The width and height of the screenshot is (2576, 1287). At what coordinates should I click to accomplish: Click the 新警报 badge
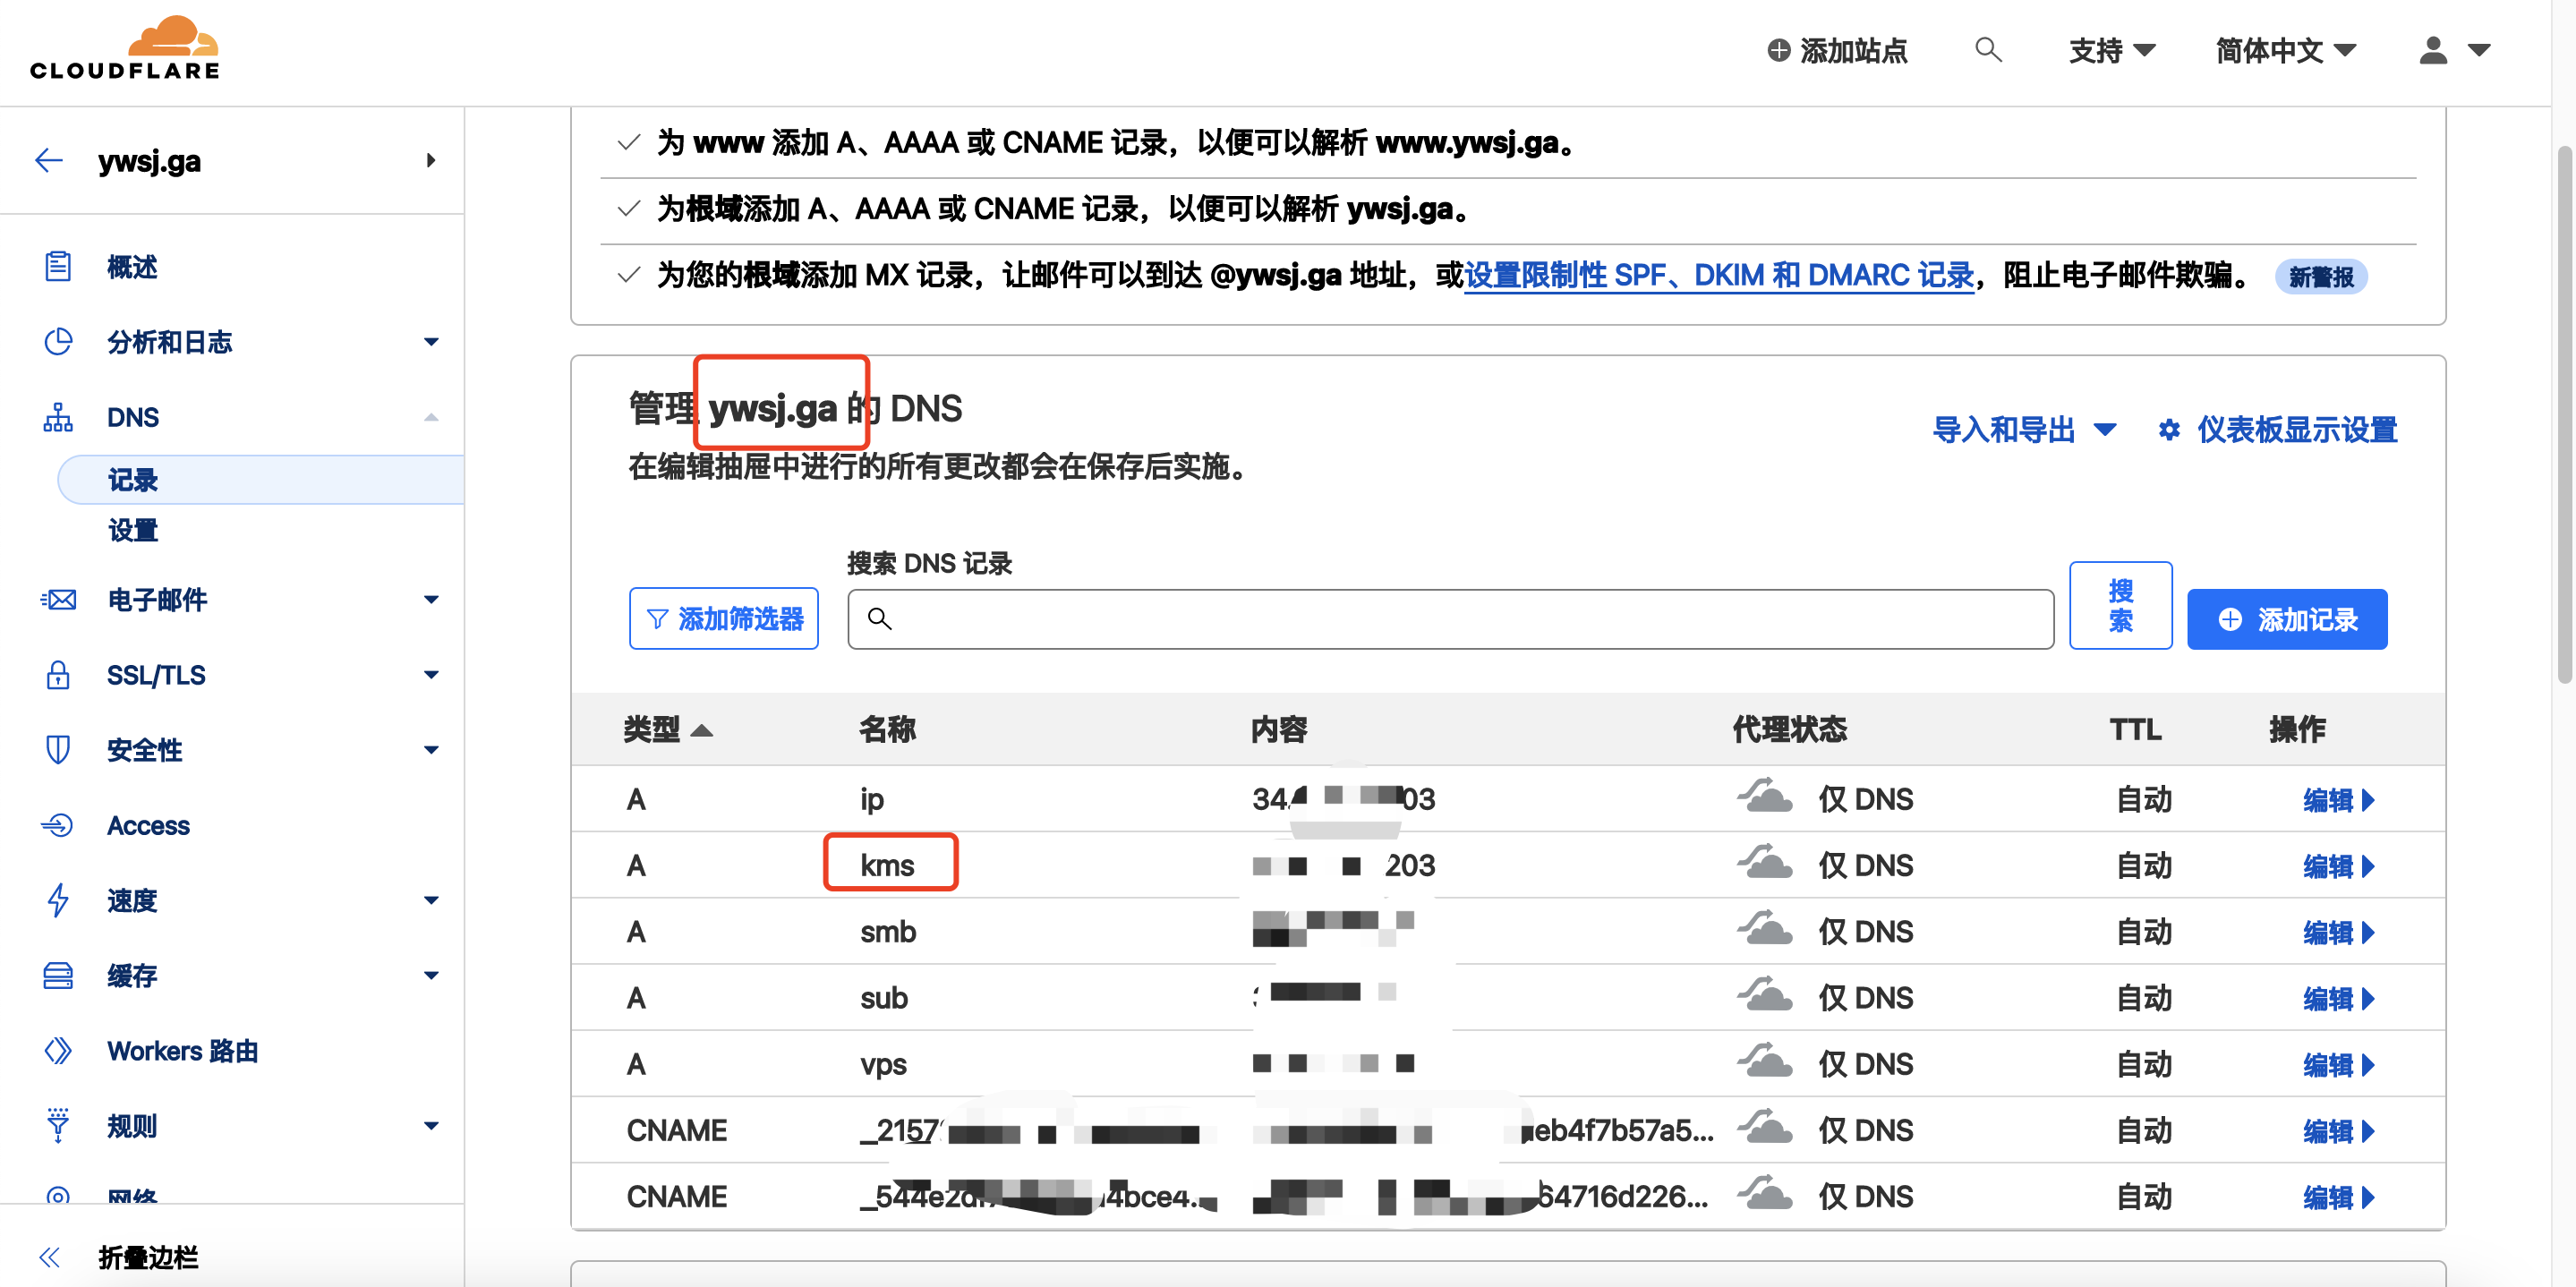click(x=2321, y=277)
